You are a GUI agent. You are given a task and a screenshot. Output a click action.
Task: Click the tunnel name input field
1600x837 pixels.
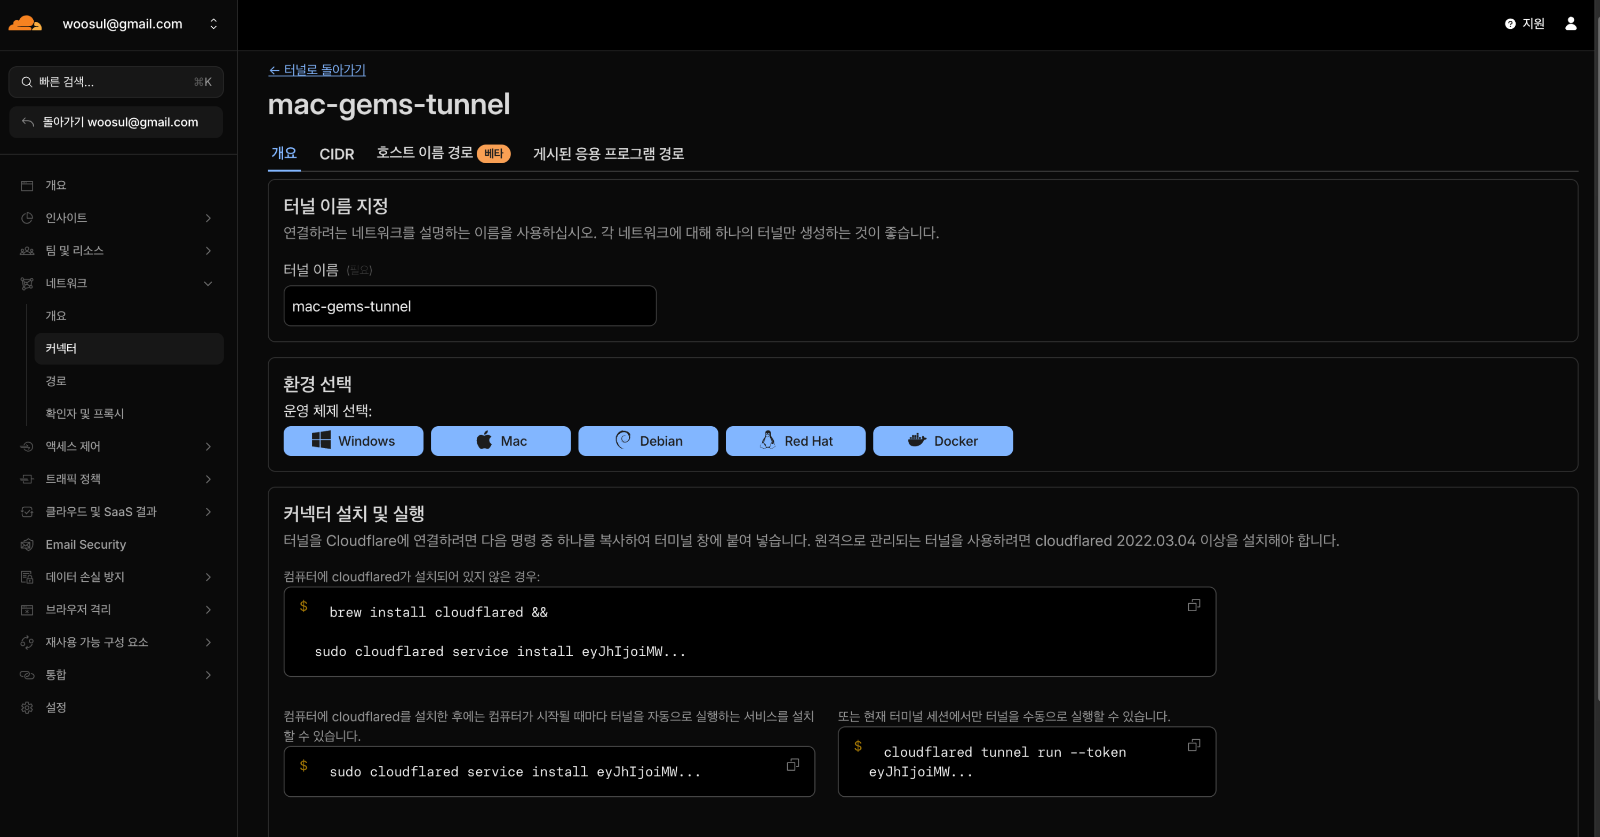pyautogui.click(x=470, y=306)
